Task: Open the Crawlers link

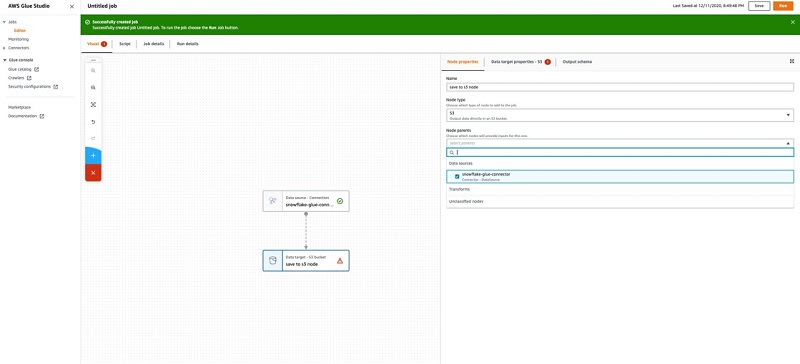Action: pos(16,78)
